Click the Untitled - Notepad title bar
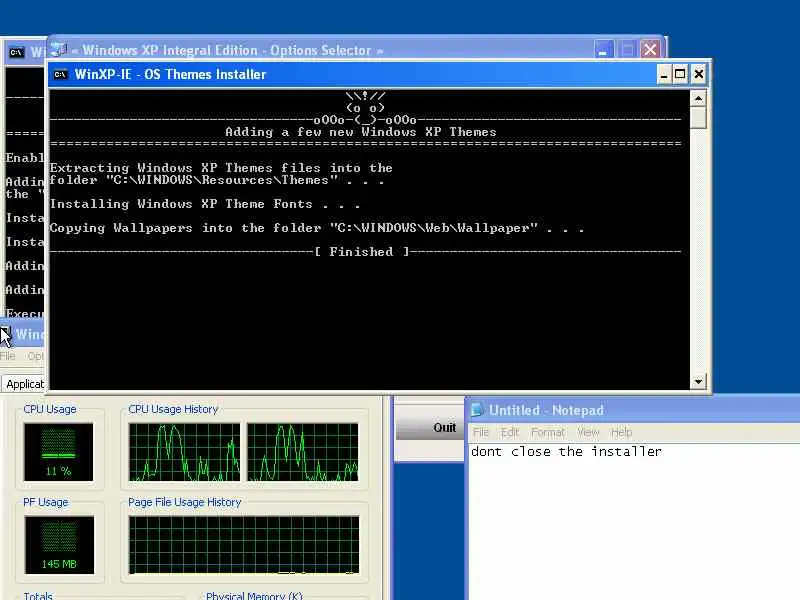This screenshot has width=800, height=600. (633, 410)
